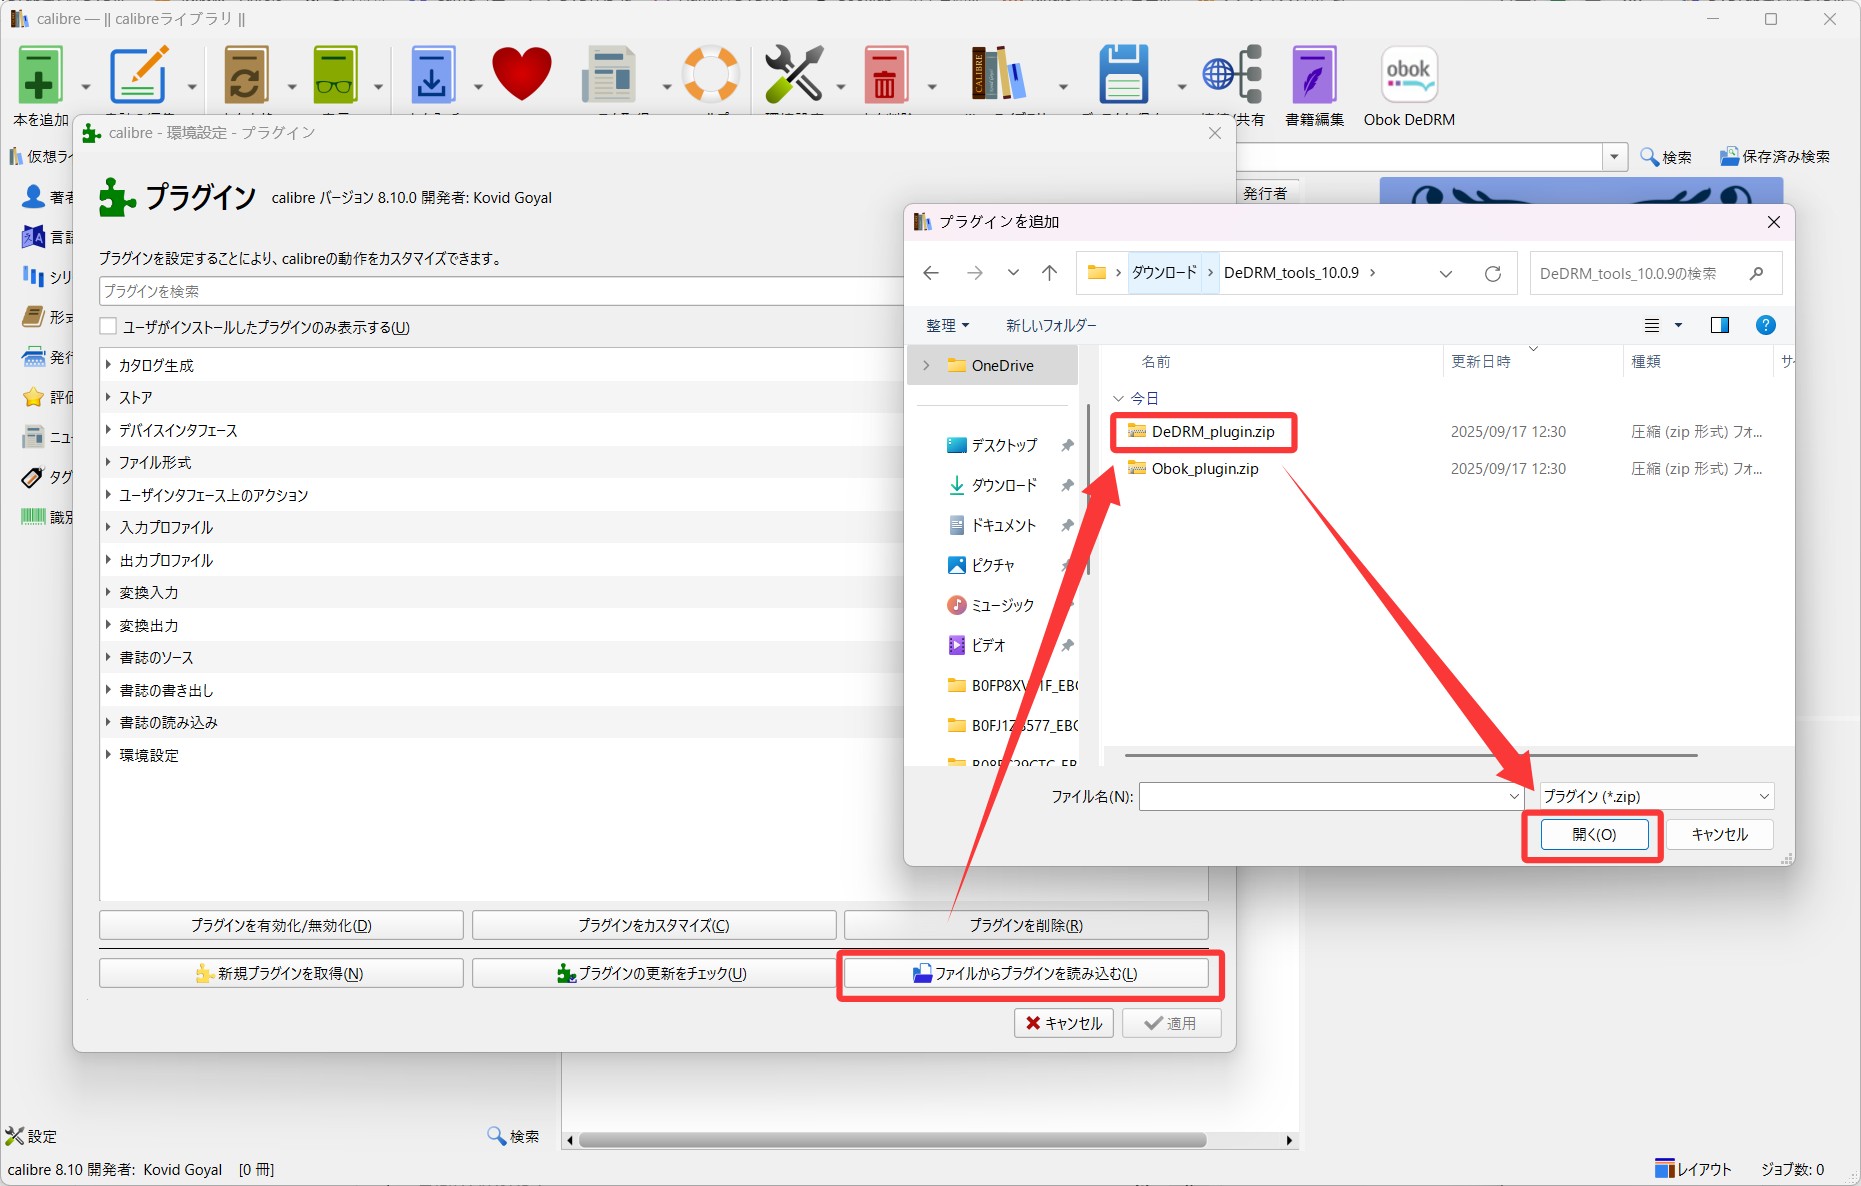Click the 開く(O) button
The width and height of the screenshot is (1861, 1186).
(x=1593, y=834)
